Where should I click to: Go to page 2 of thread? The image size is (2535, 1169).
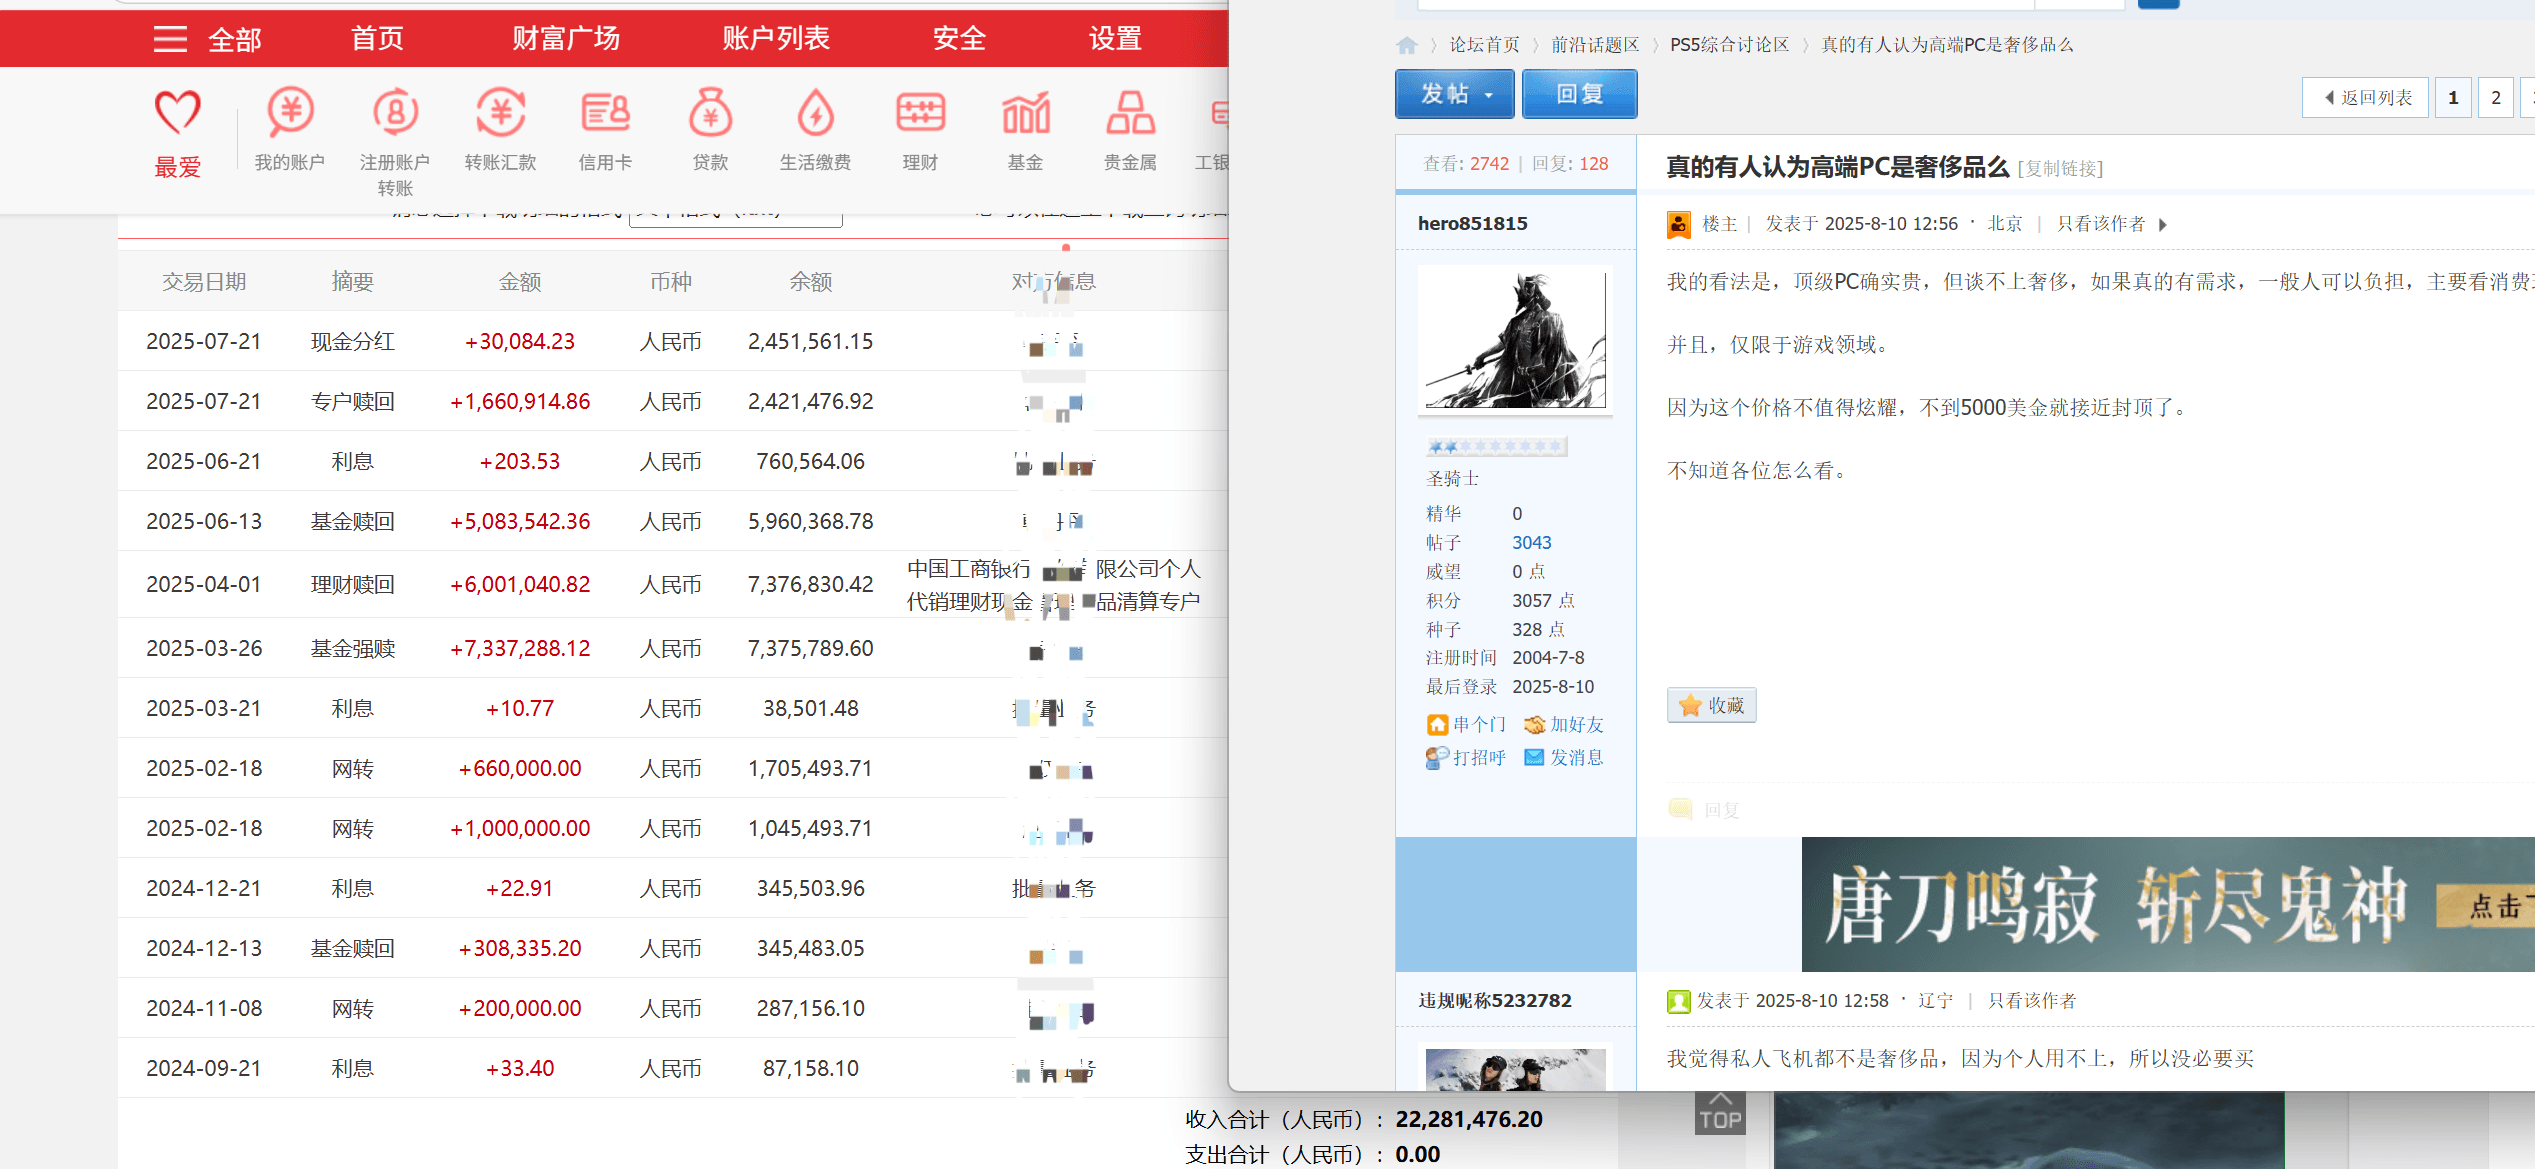point(2496,97)
